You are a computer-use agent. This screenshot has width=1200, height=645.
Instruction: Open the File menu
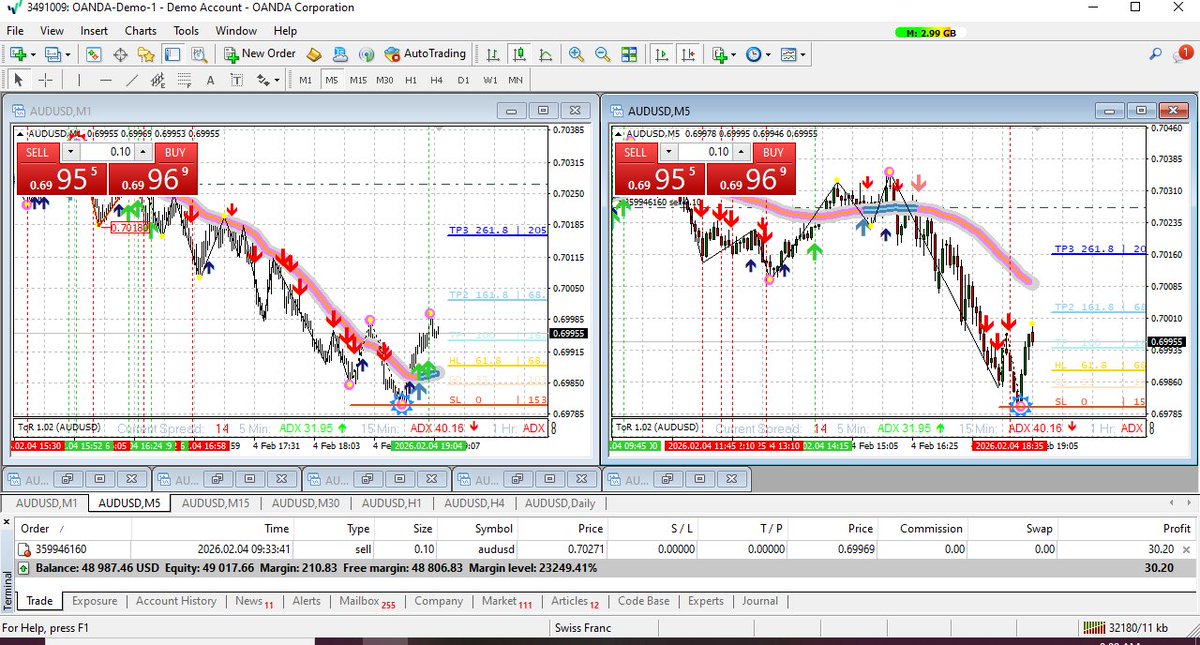point(16,31)
